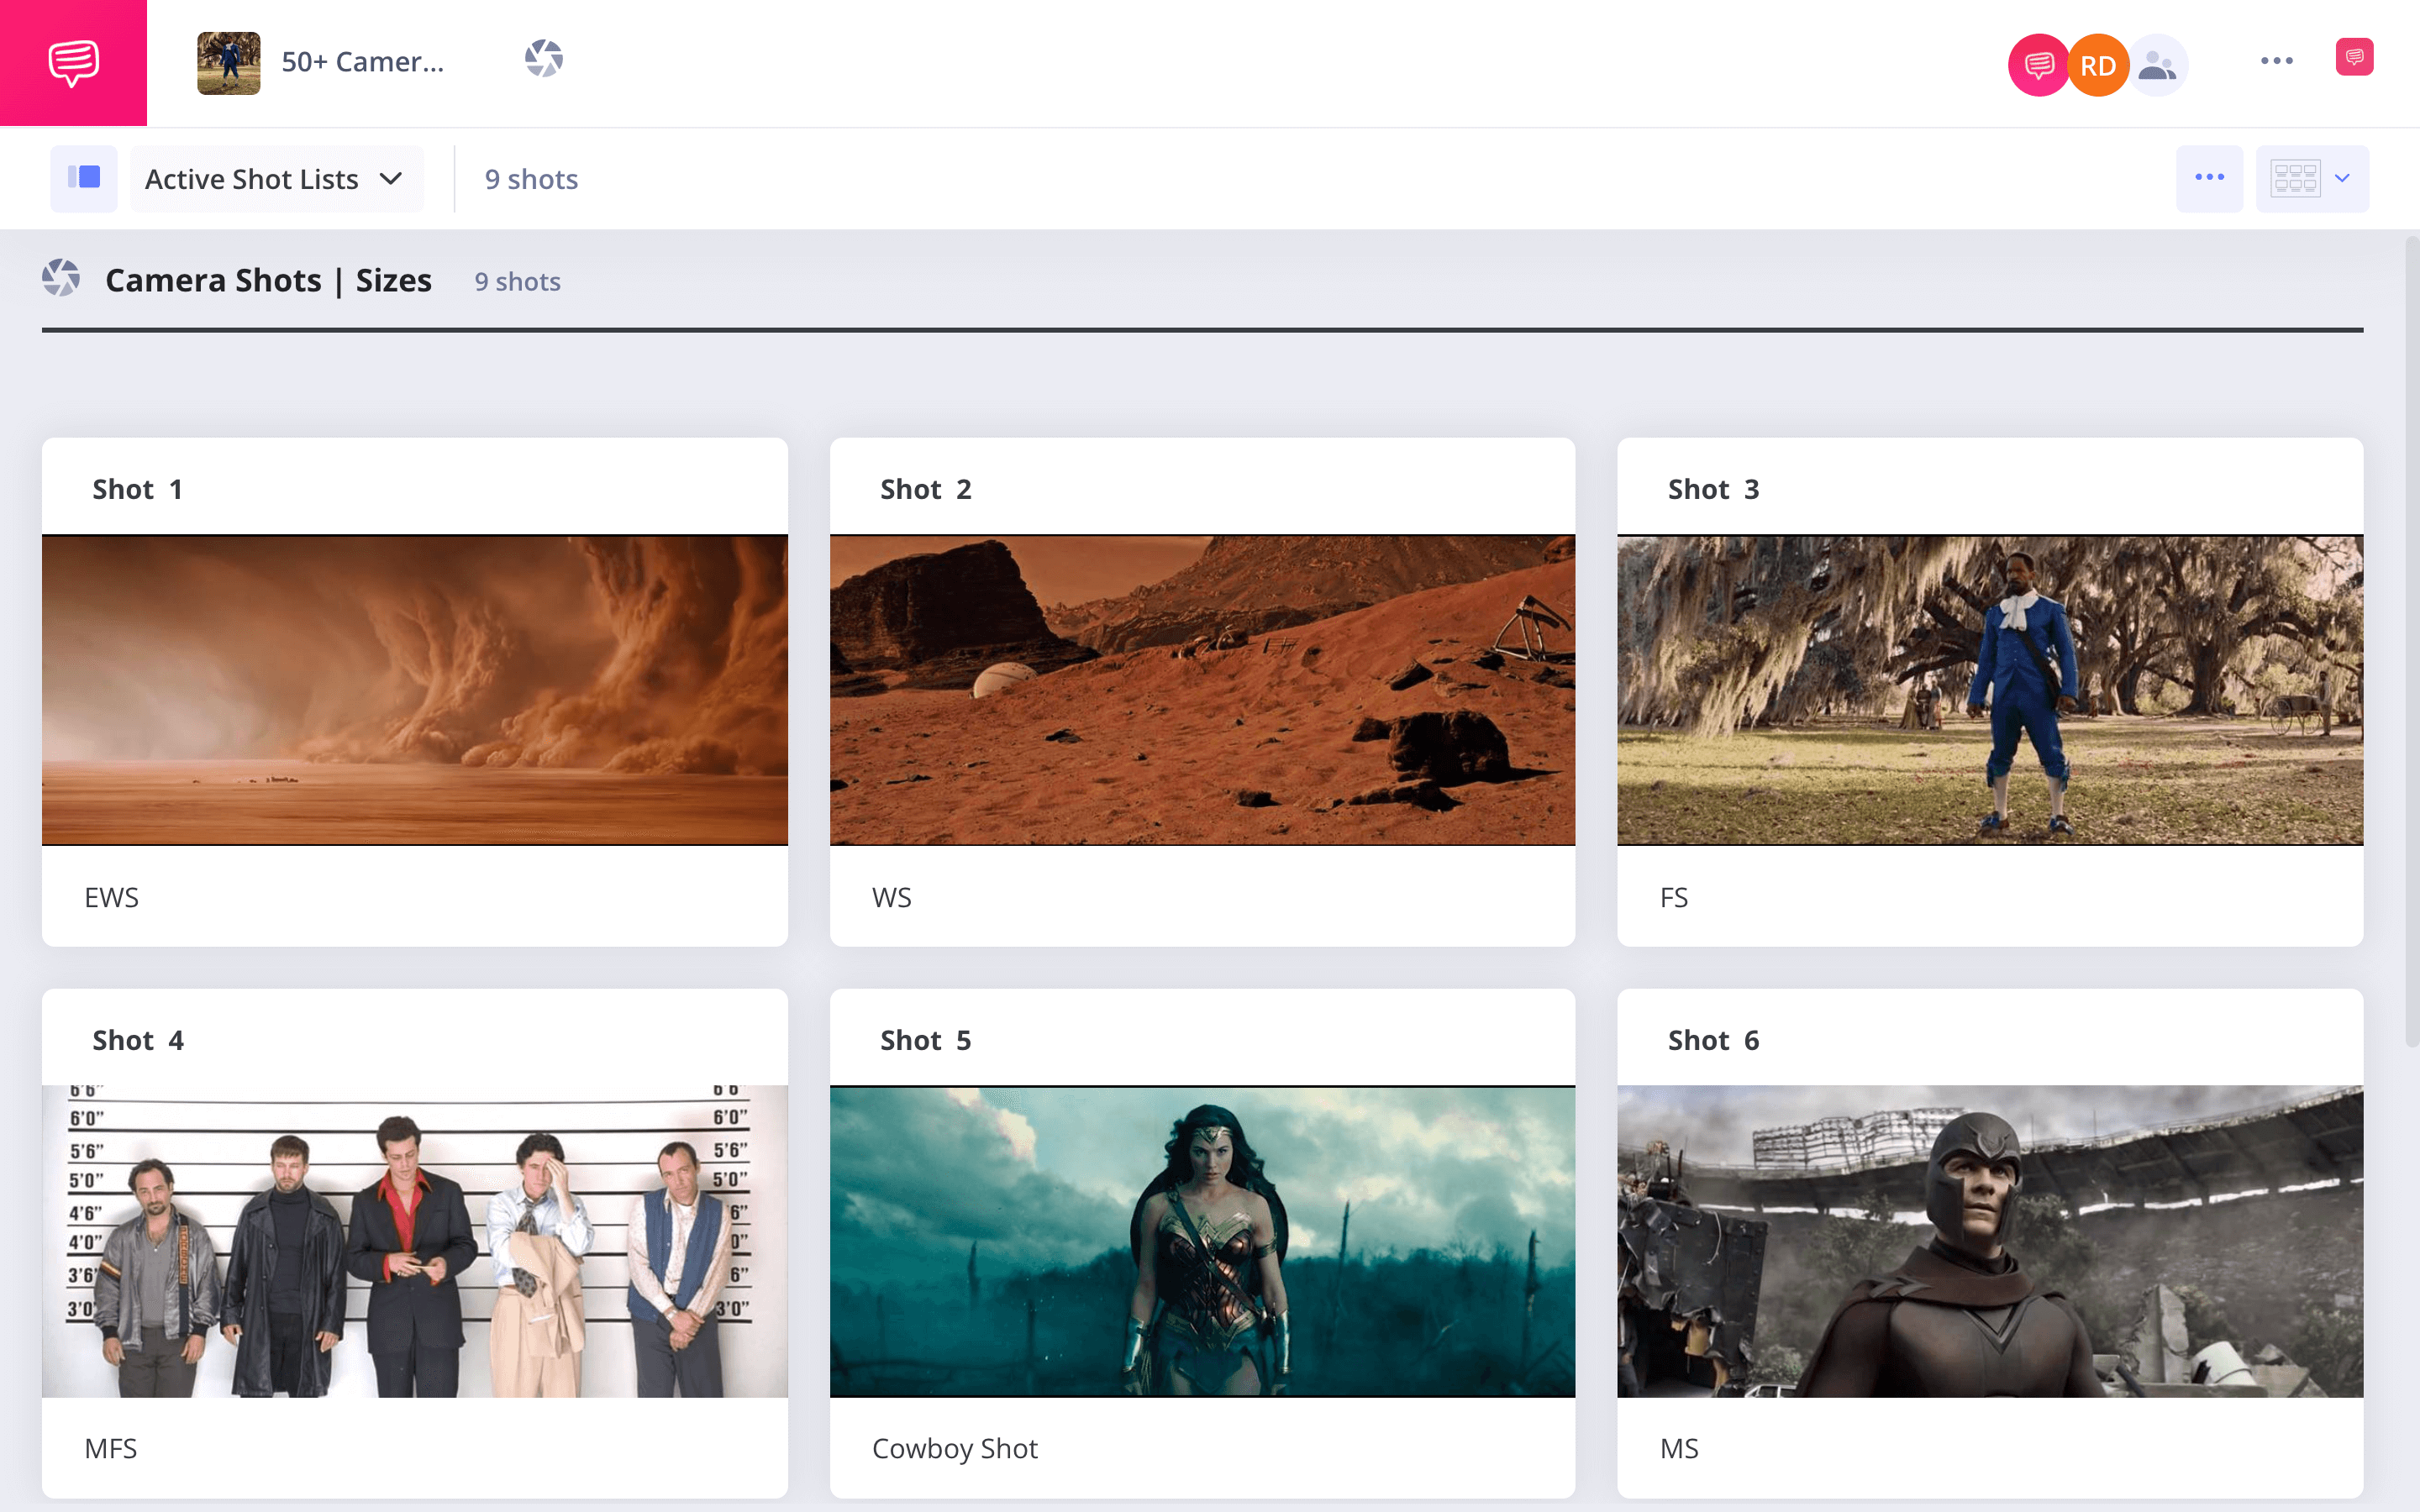Click the camera shutter icon in the header
The height and width of the screenshot is (1512, 2420).
(x=544, y=59)
